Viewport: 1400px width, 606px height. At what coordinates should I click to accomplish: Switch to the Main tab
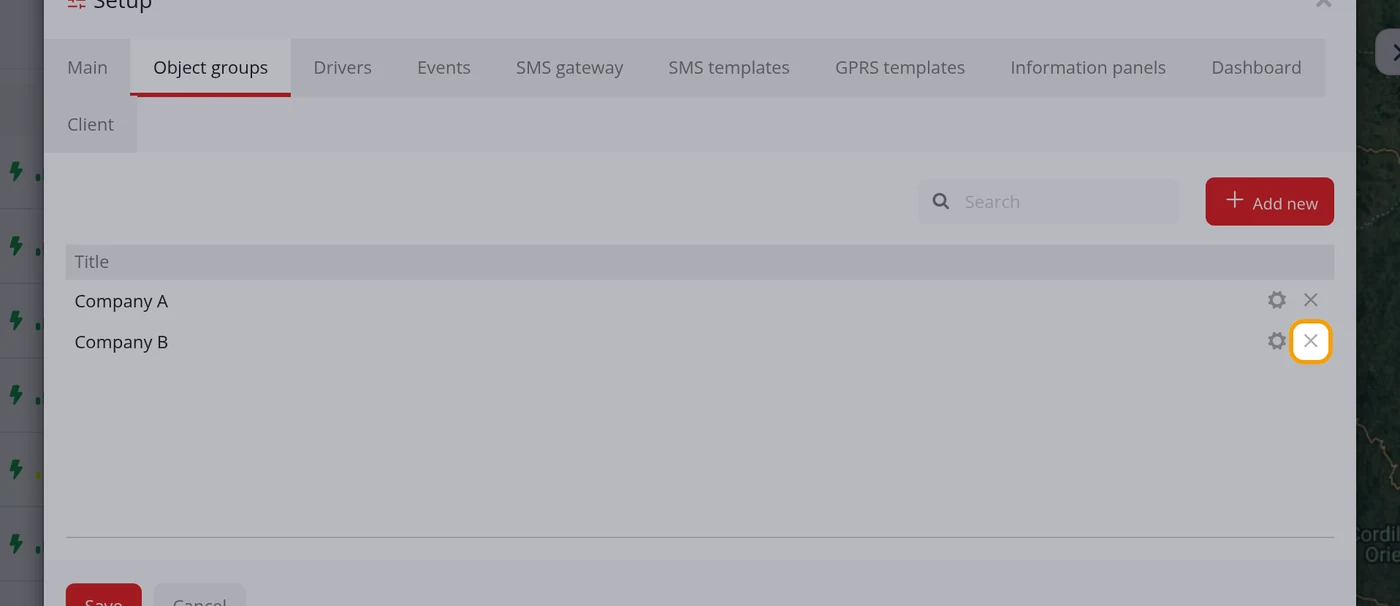[x=87, y=67]
